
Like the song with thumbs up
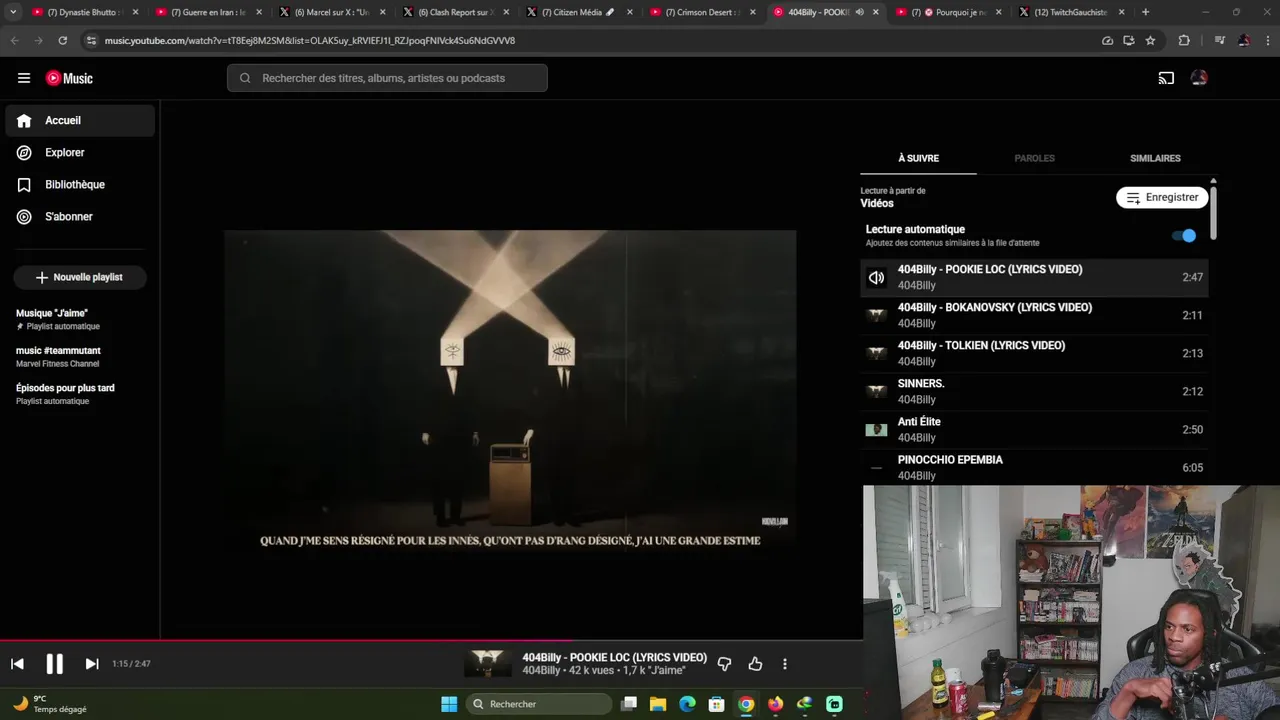(755, 664)
